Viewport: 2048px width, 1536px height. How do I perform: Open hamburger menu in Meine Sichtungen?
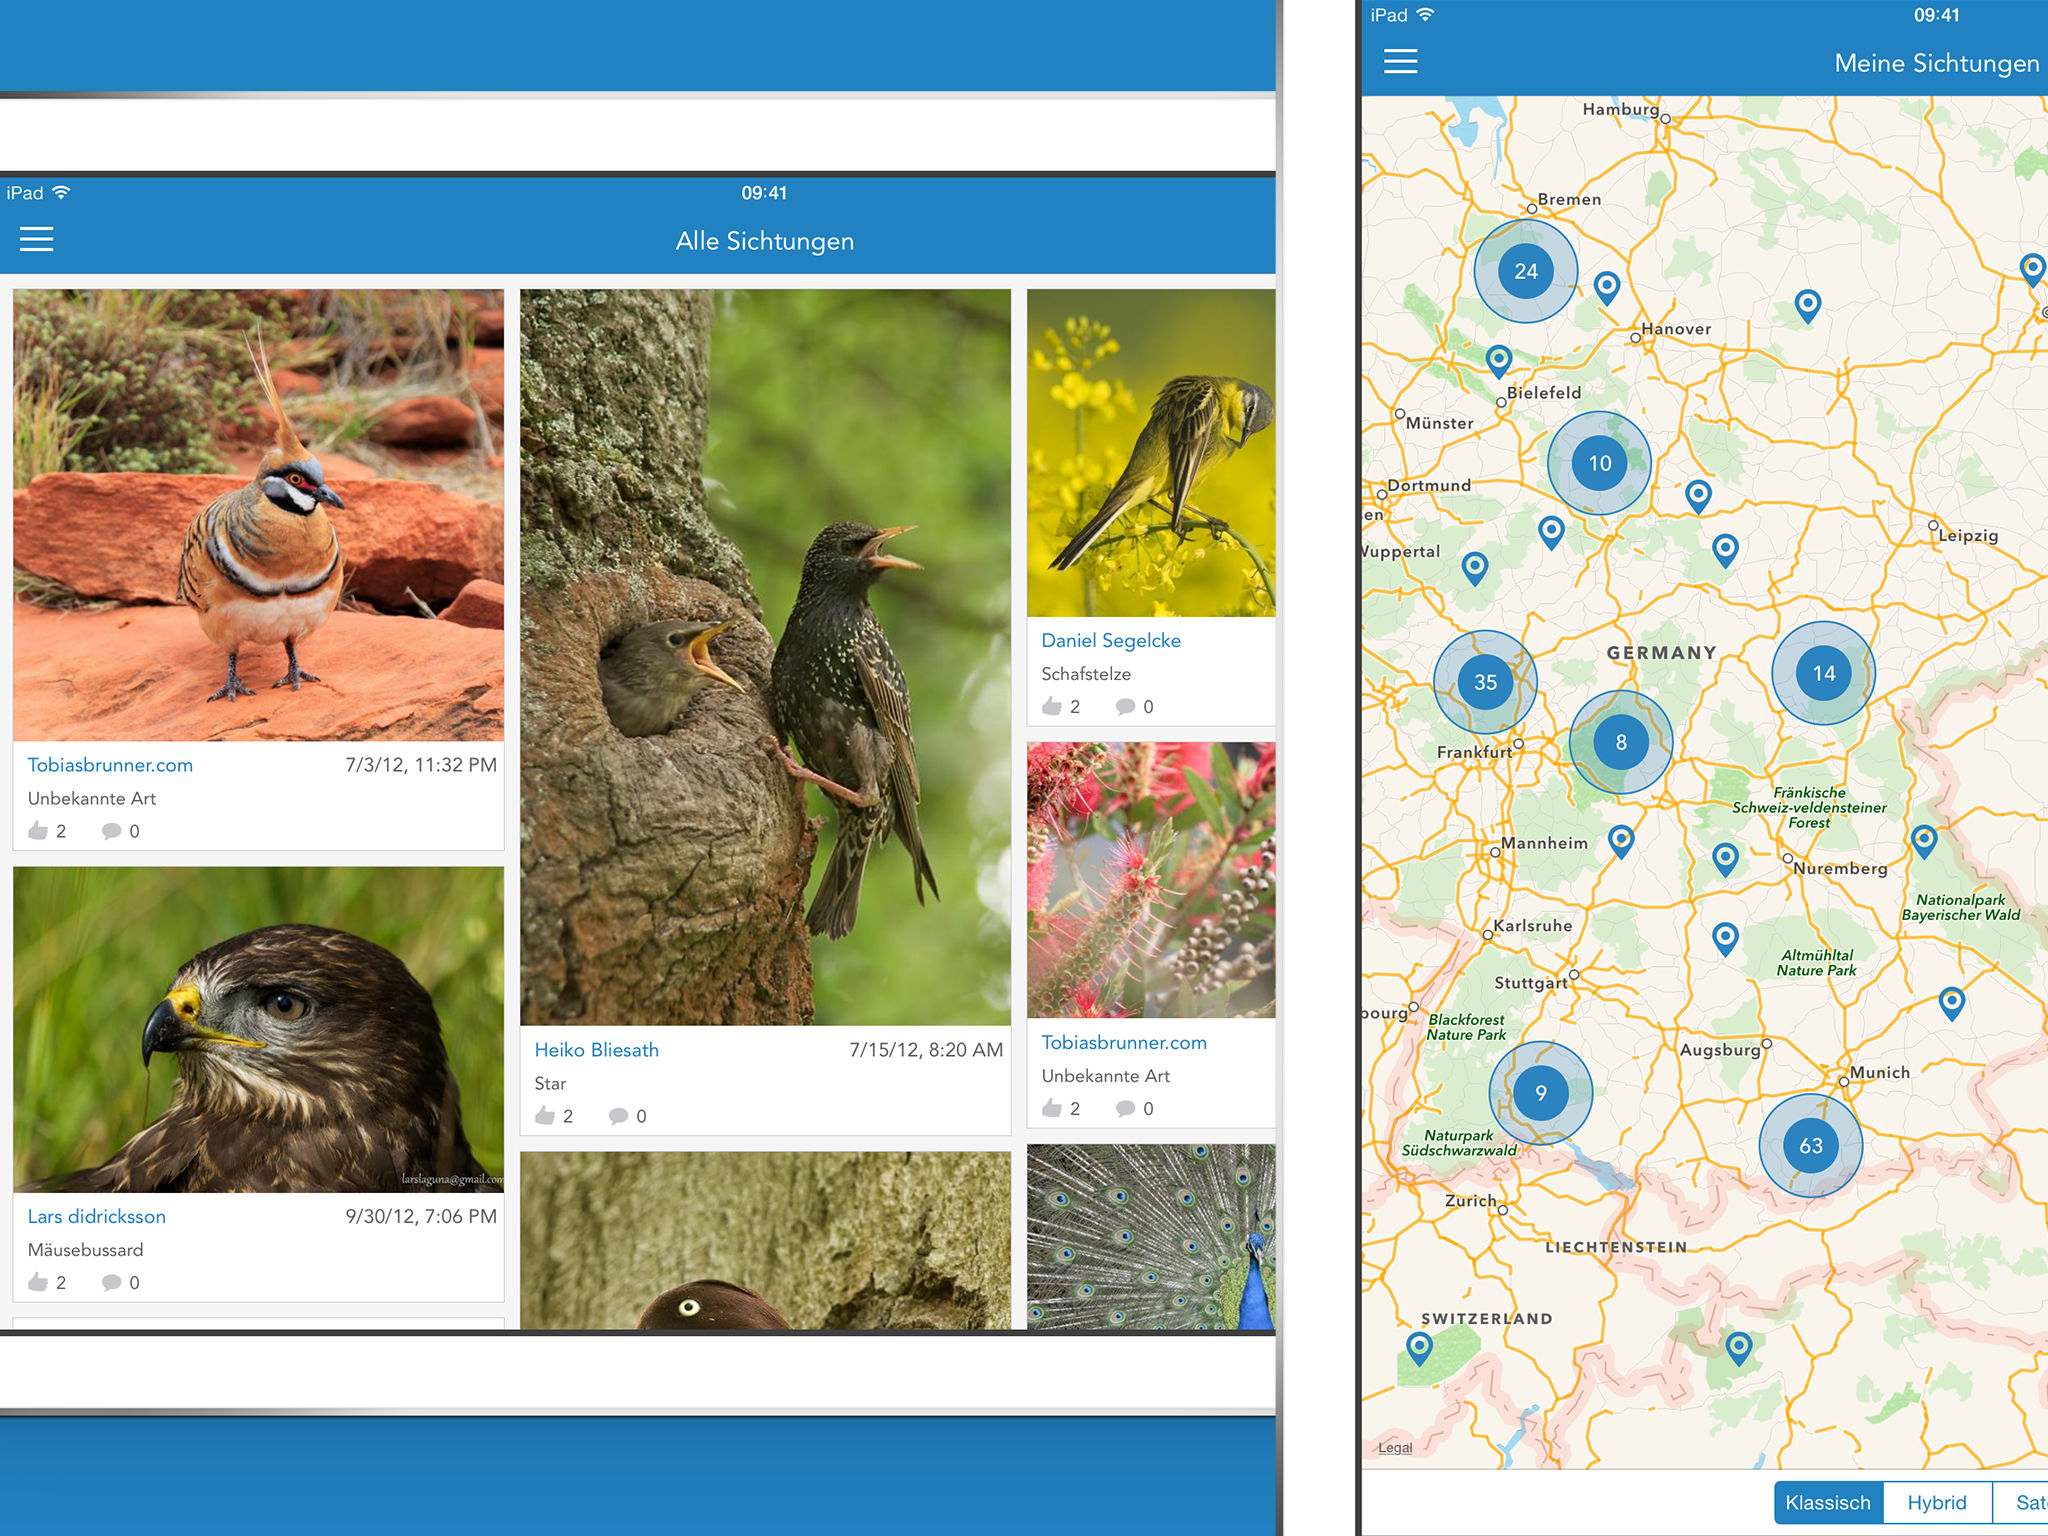pyautogui.click(x=1400, y=62)
